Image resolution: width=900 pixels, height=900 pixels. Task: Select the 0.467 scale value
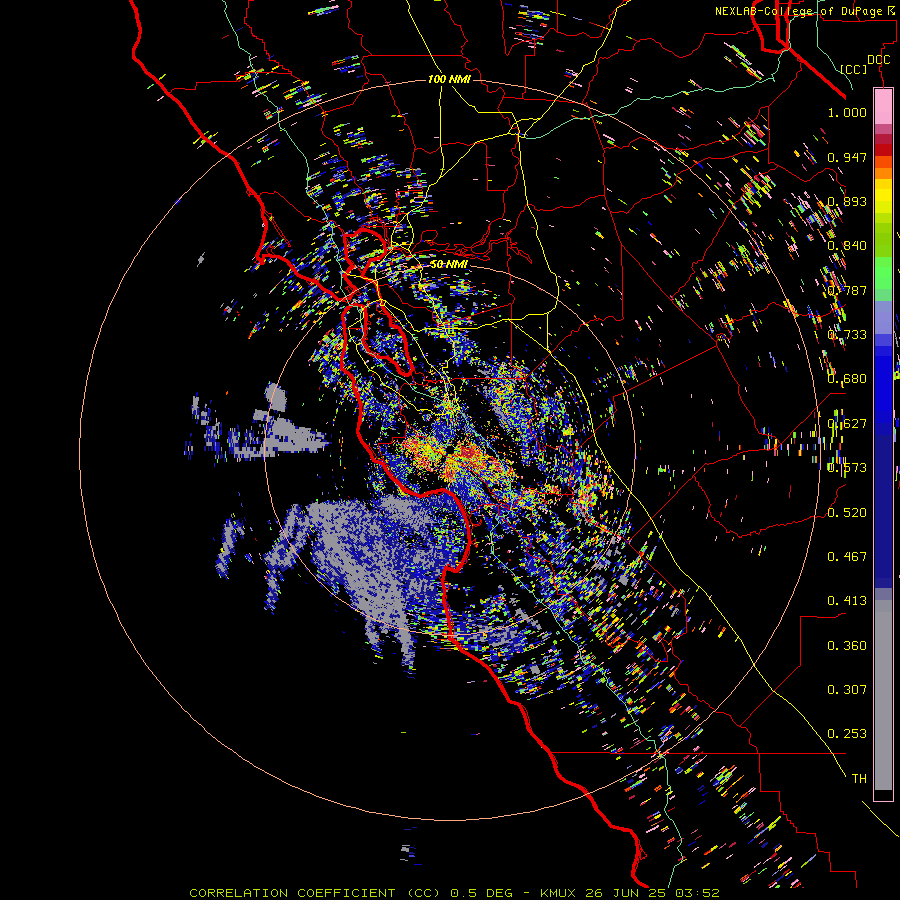point(847,556)
